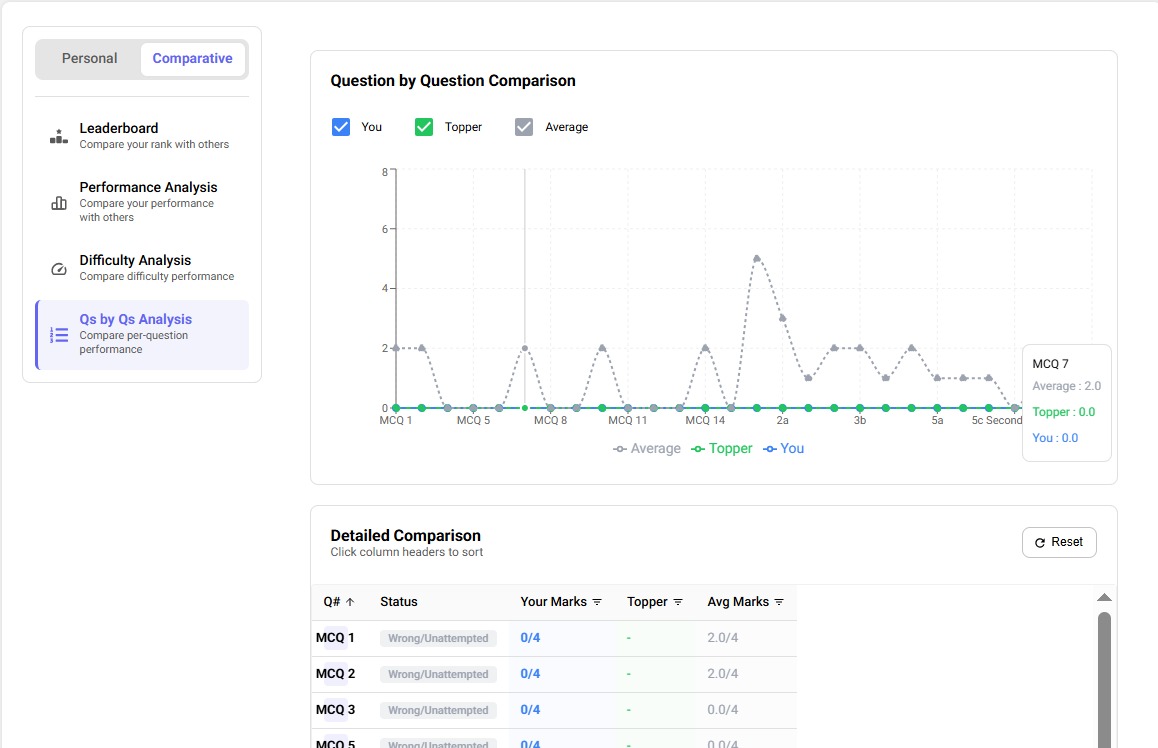
Task: Click Wrong/Unattempted badge in MCQ 2 row
Action: 438,674
